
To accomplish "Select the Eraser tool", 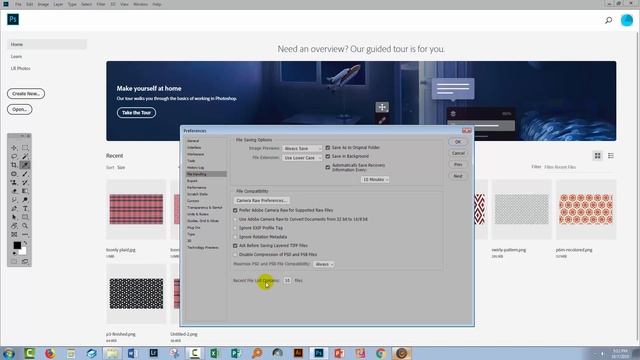I will click(x=14, y=191).
